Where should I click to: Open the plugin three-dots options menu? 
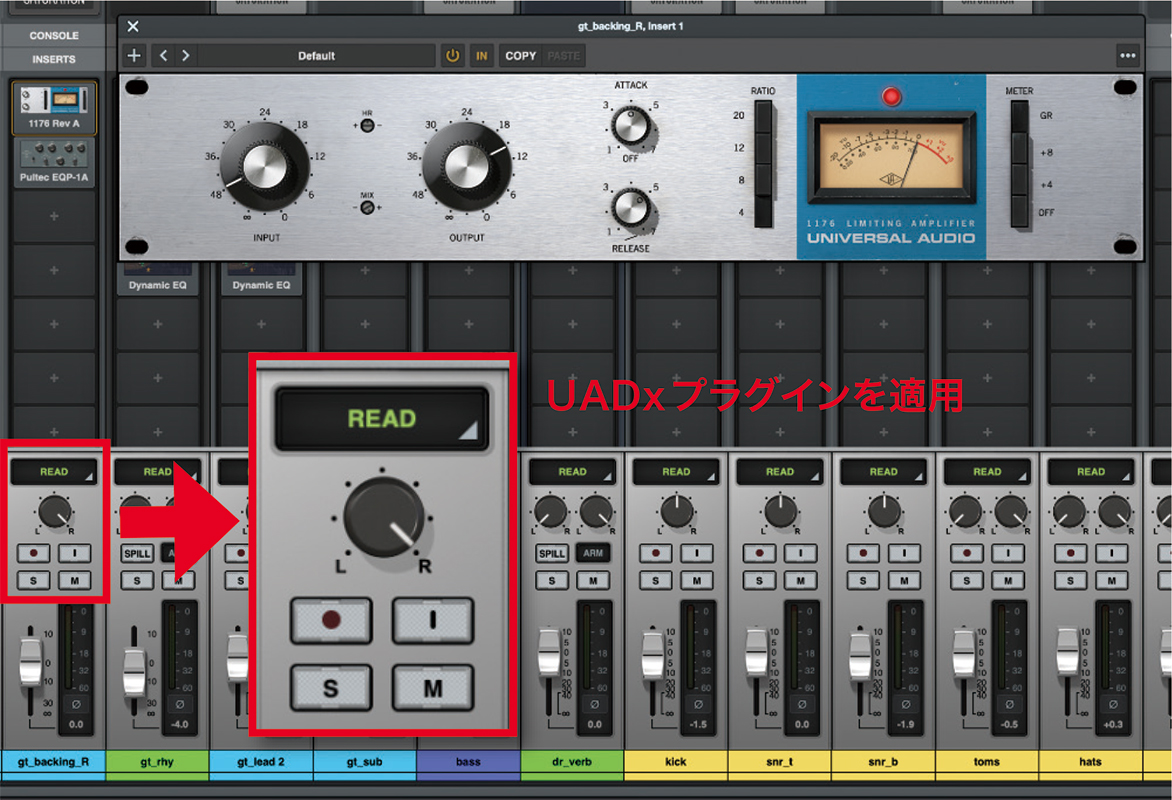point(1127,55)
